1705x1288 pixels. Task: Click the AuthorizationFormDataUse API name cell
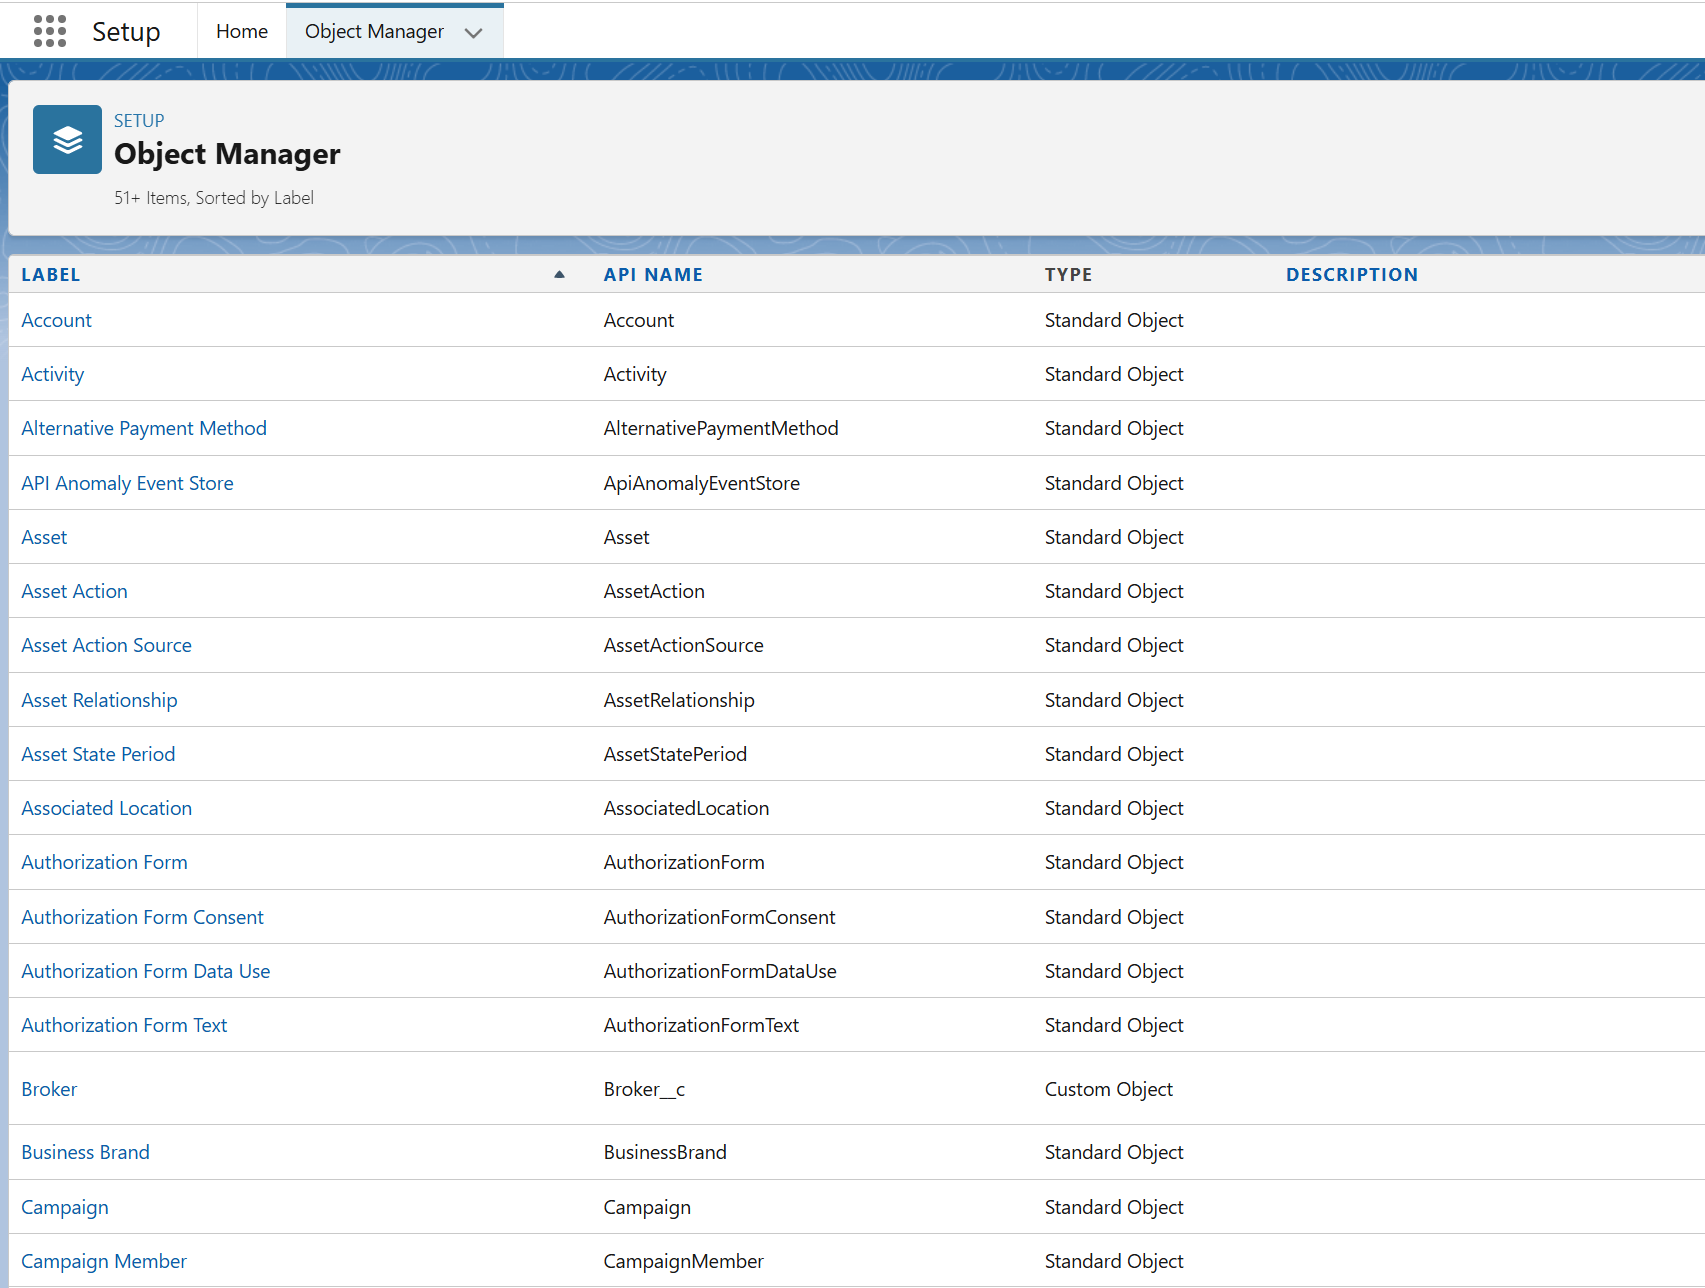720,971
